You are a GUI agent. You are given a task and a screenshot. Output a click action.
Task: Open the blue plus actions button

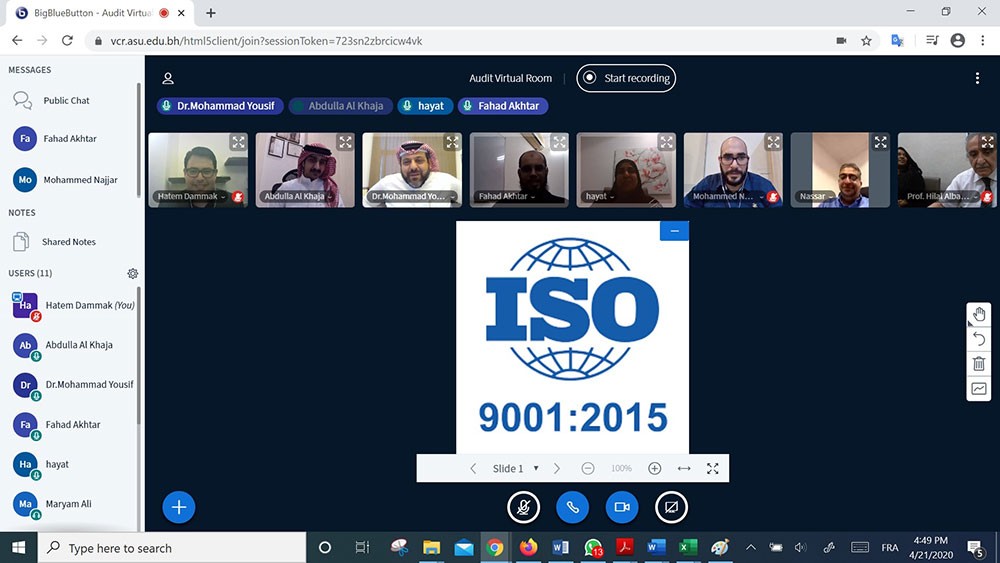[179, 507]
